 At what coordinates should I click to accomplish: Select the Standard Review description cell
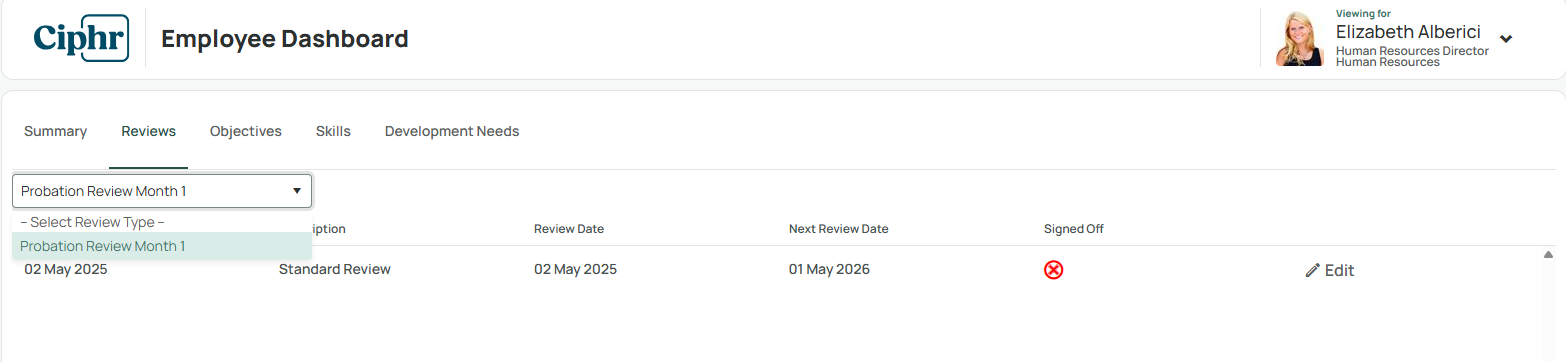click(x=335, y=269)
